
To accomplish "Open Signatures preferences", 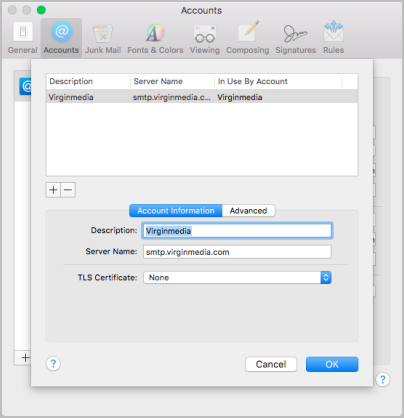I will [295, 38].
